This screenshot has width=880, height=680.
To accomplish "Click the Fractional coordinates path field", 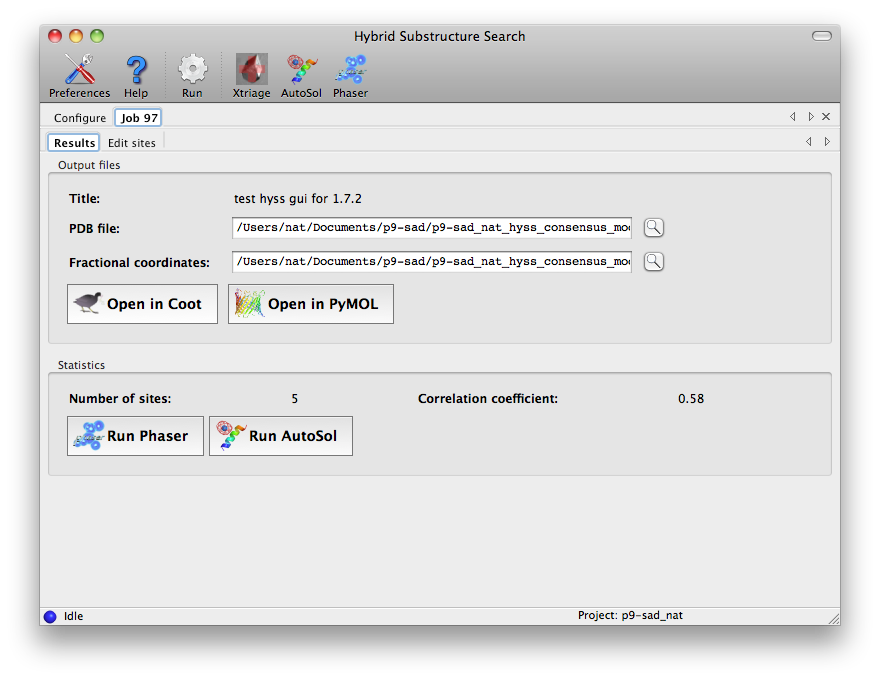I will 432,262.
